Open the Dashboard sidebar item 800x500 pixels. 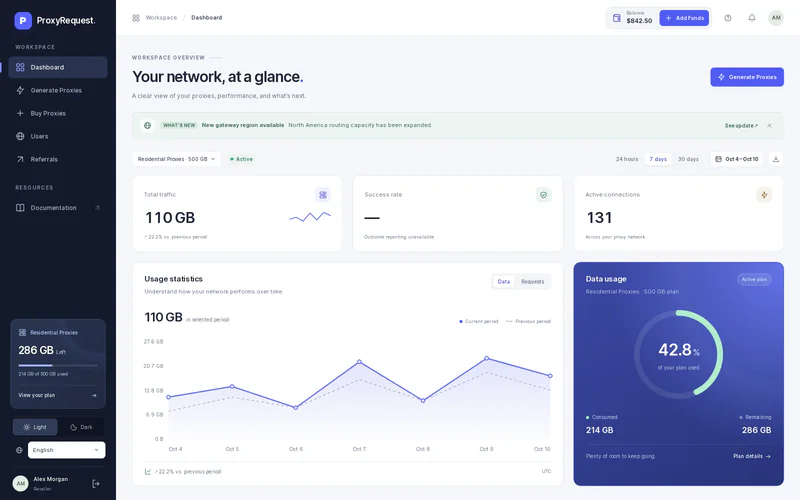point(58,67)
